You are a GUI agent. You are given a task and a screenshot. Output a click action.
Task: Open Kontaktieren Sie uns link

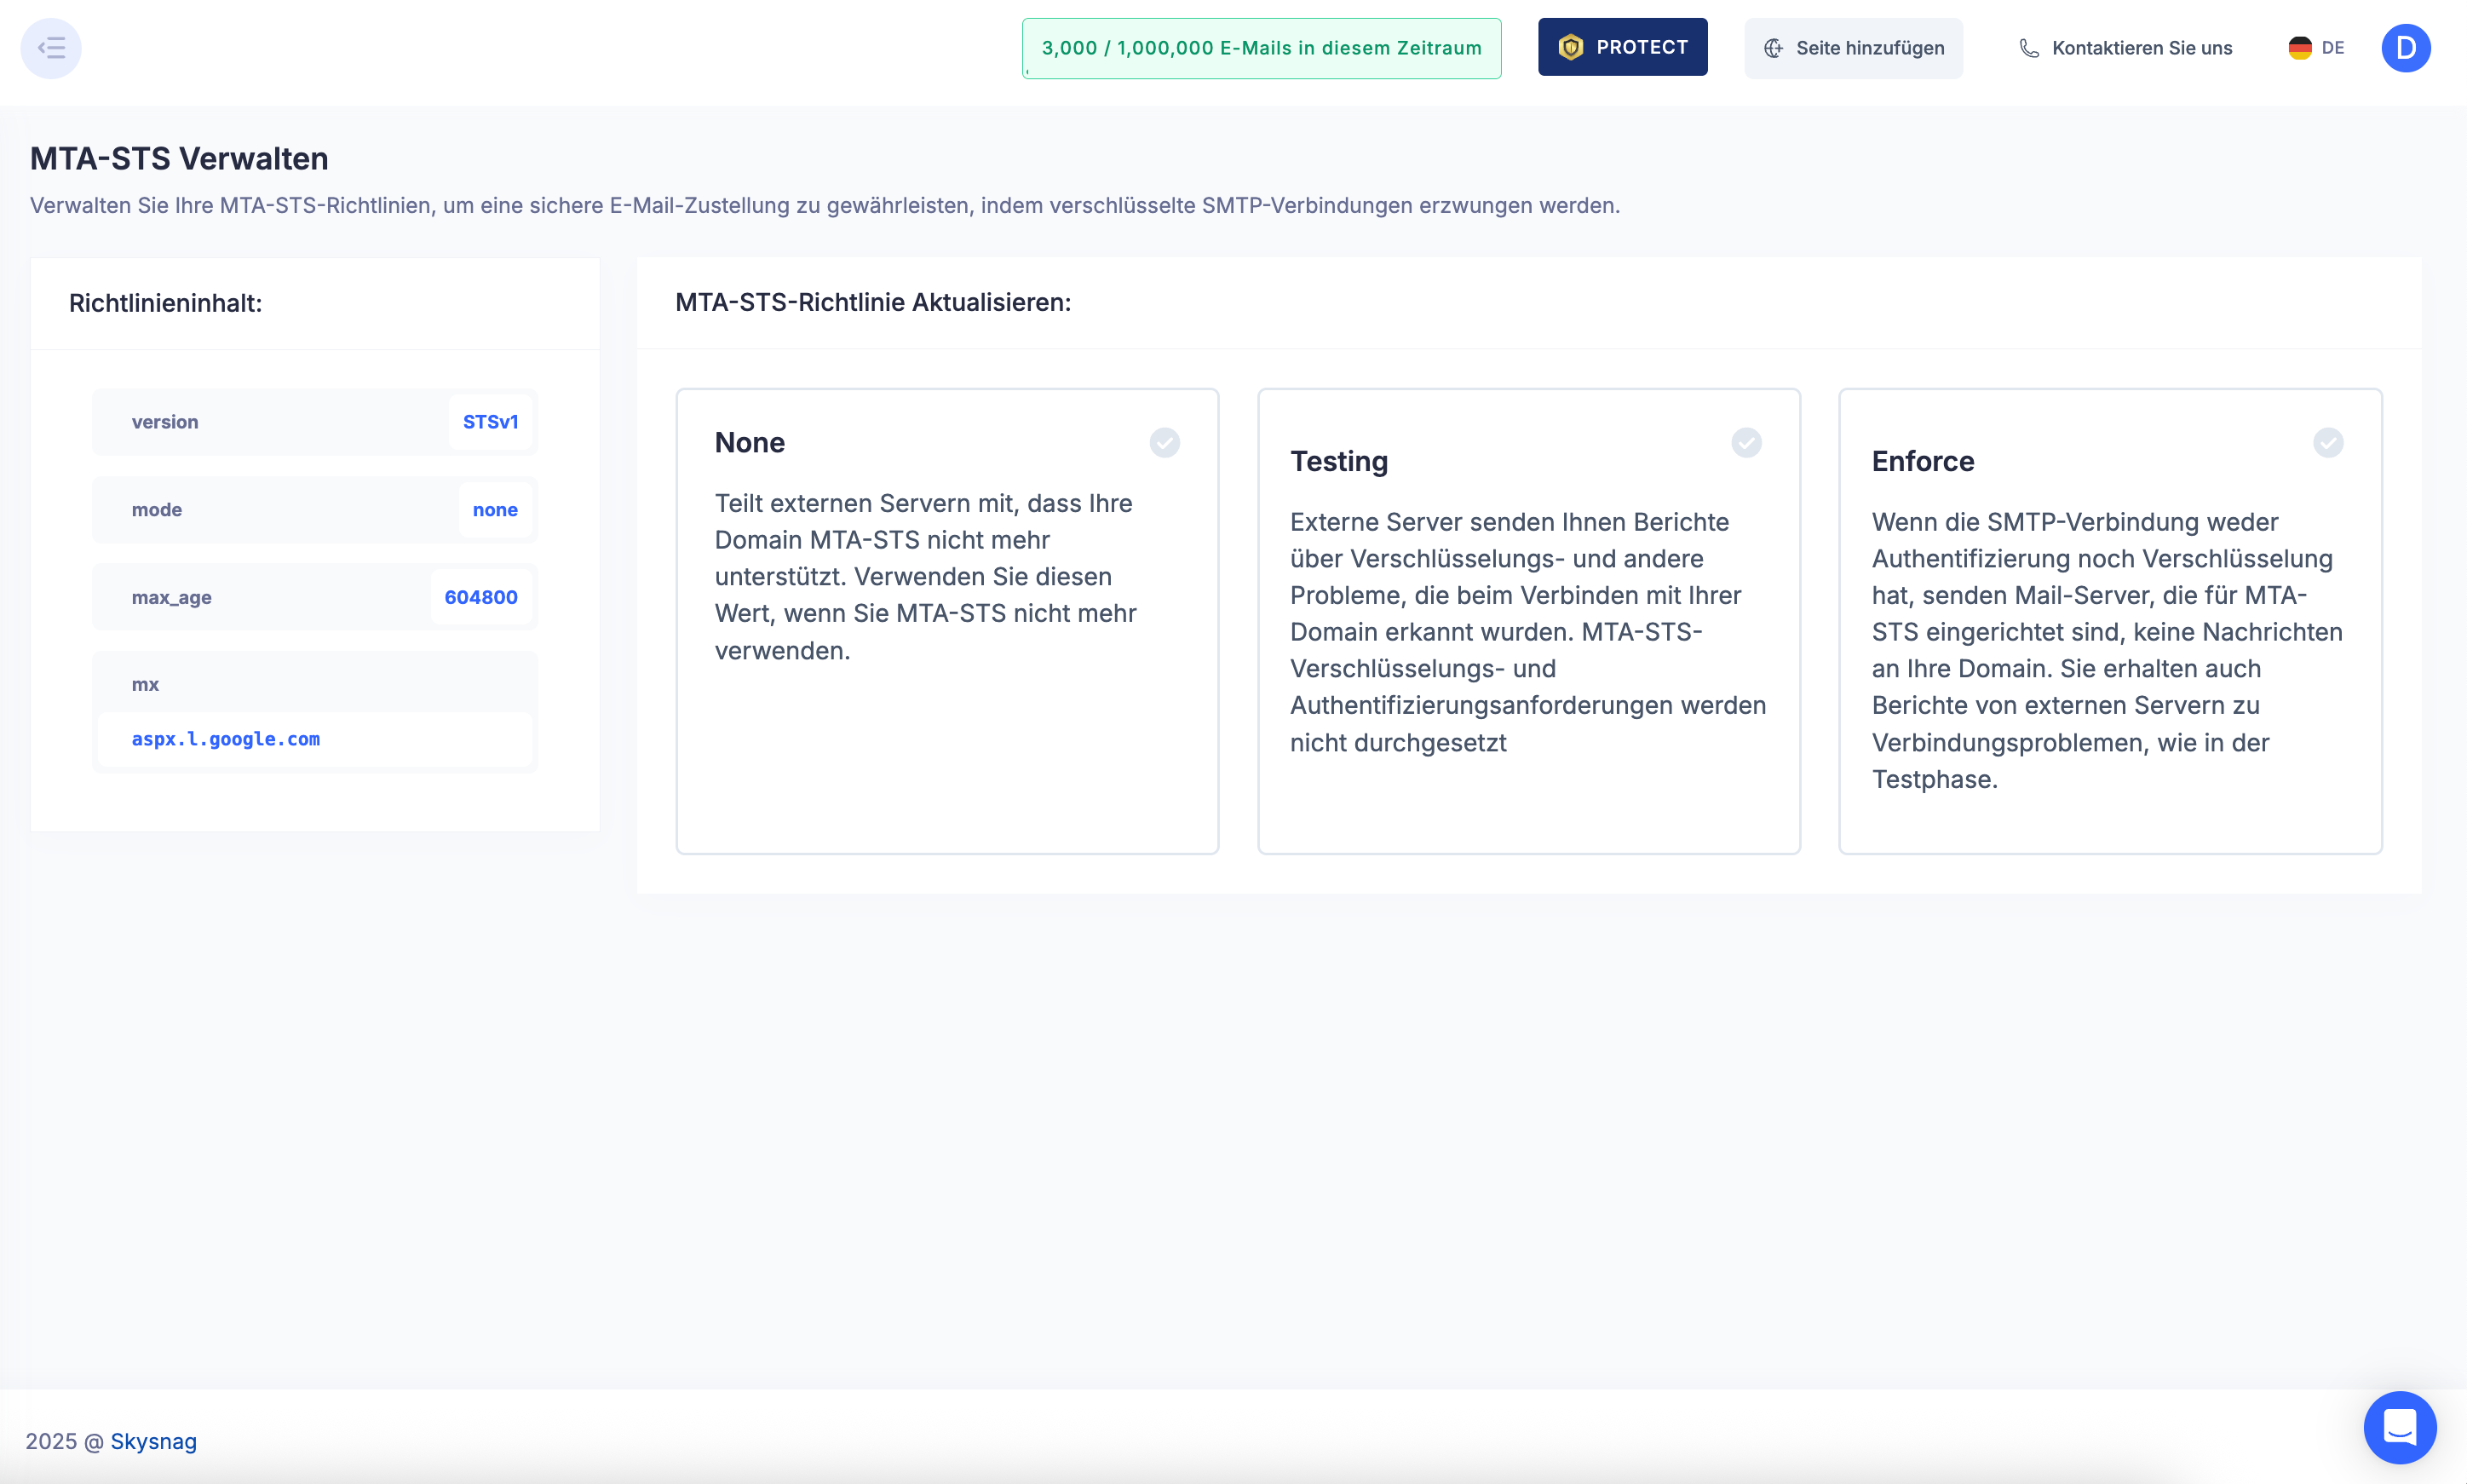2141,48
